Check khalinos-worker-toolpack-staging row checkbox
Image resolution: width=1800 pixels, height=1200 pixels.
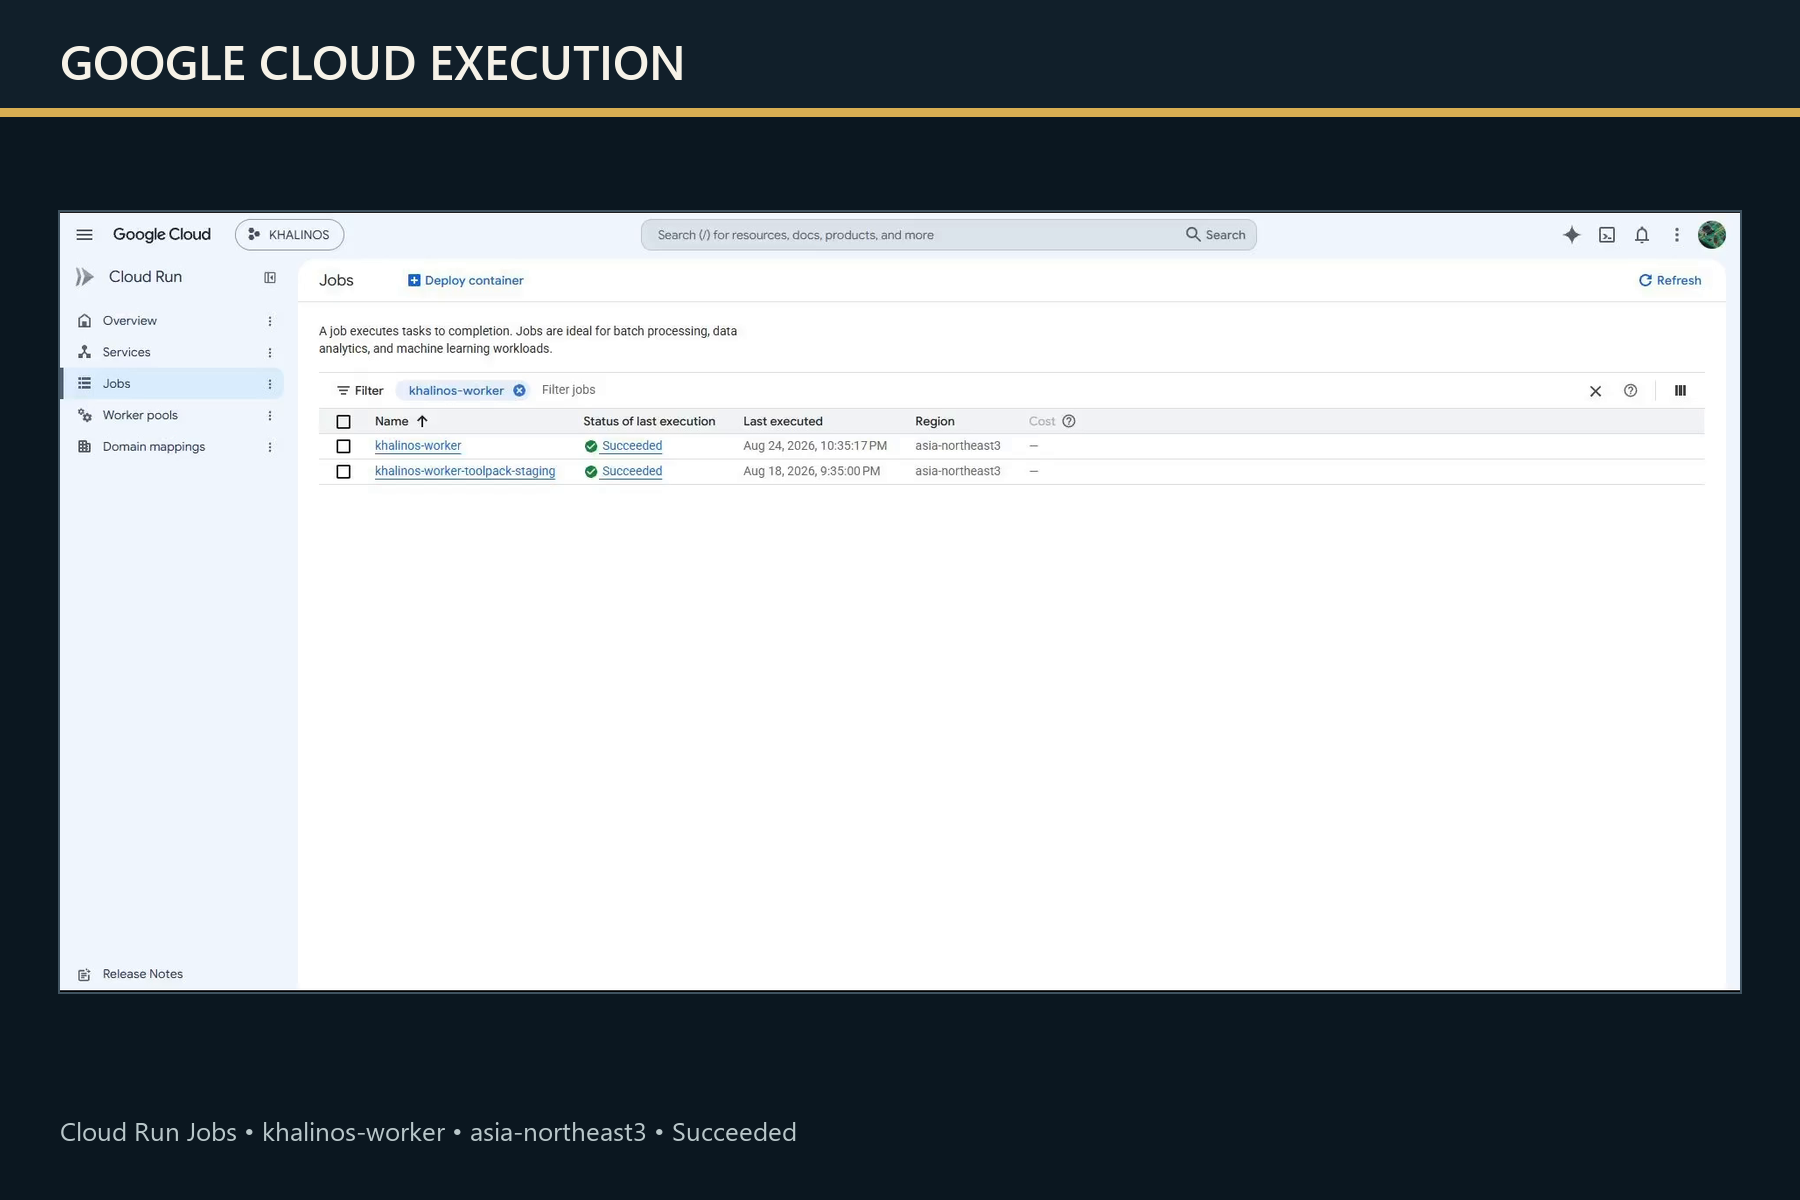click(343, 471)
